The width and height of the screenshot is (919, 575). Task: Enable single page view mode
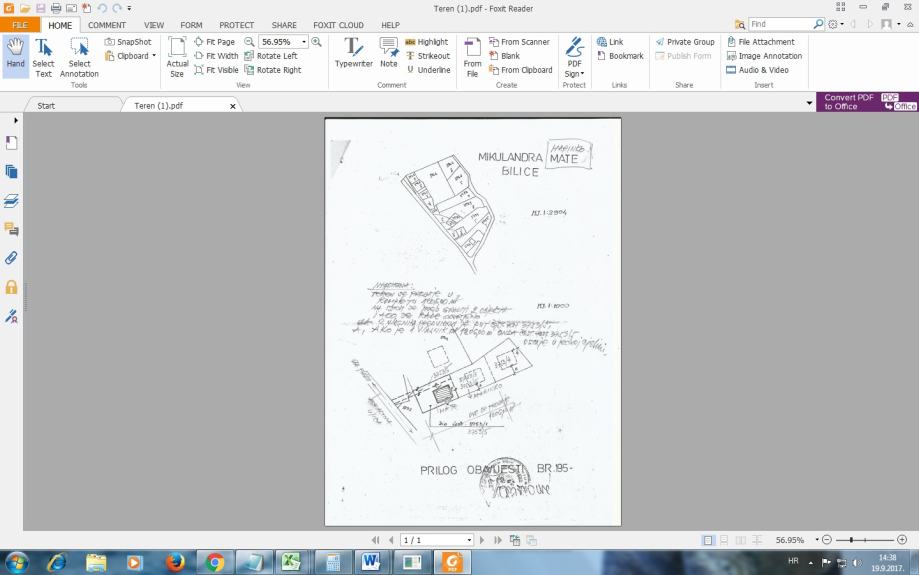point(708,540)
